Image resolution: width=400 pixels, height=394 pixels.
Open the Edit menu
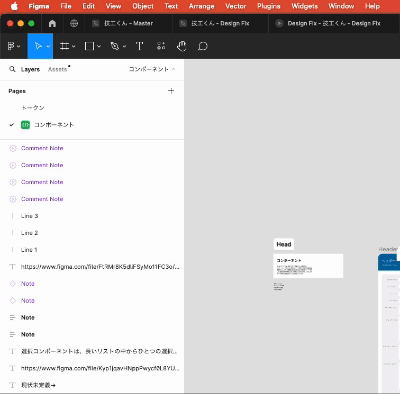coord(89,6)
